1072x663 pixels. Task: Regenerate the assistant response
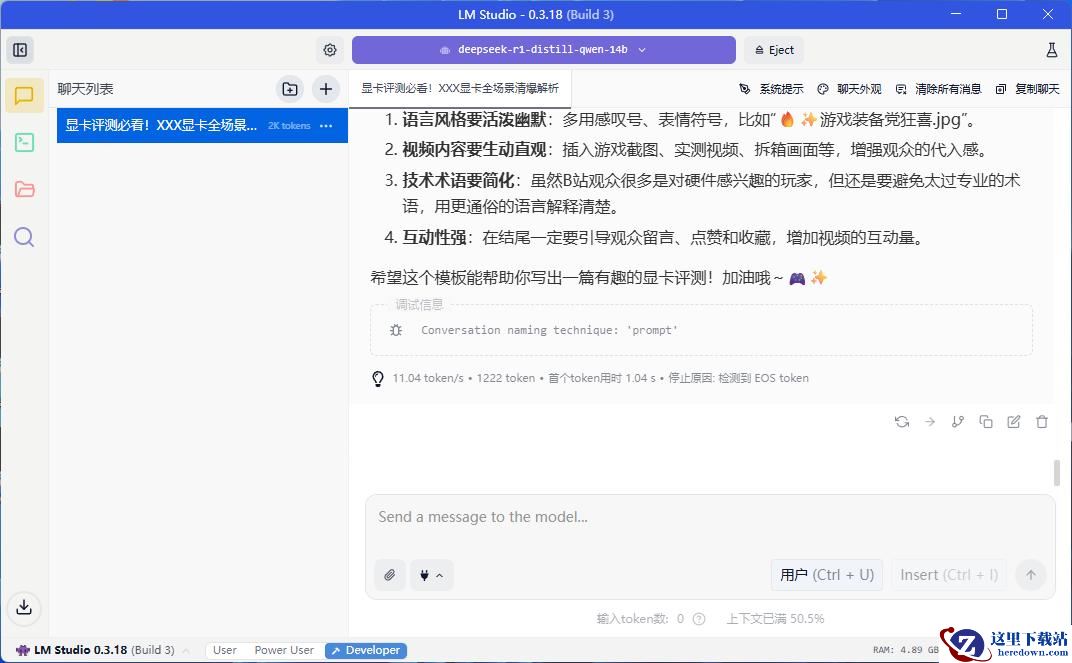pos(902,422)
